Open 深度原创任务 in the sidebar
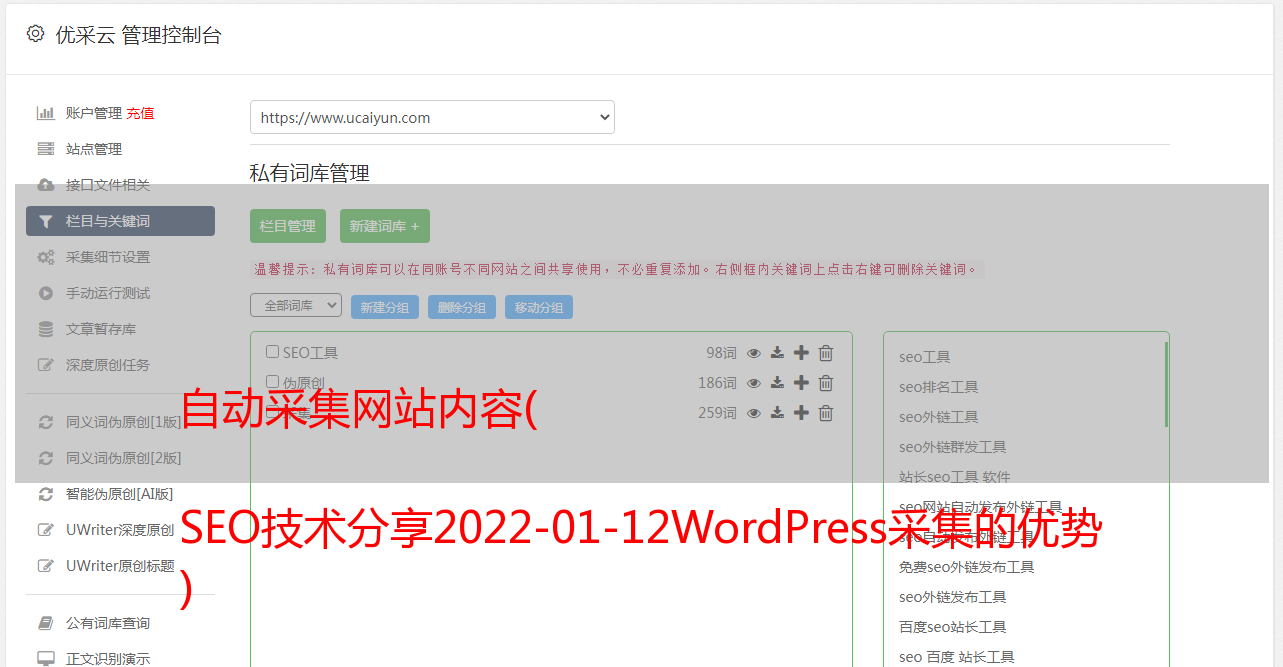 (108, 365)
